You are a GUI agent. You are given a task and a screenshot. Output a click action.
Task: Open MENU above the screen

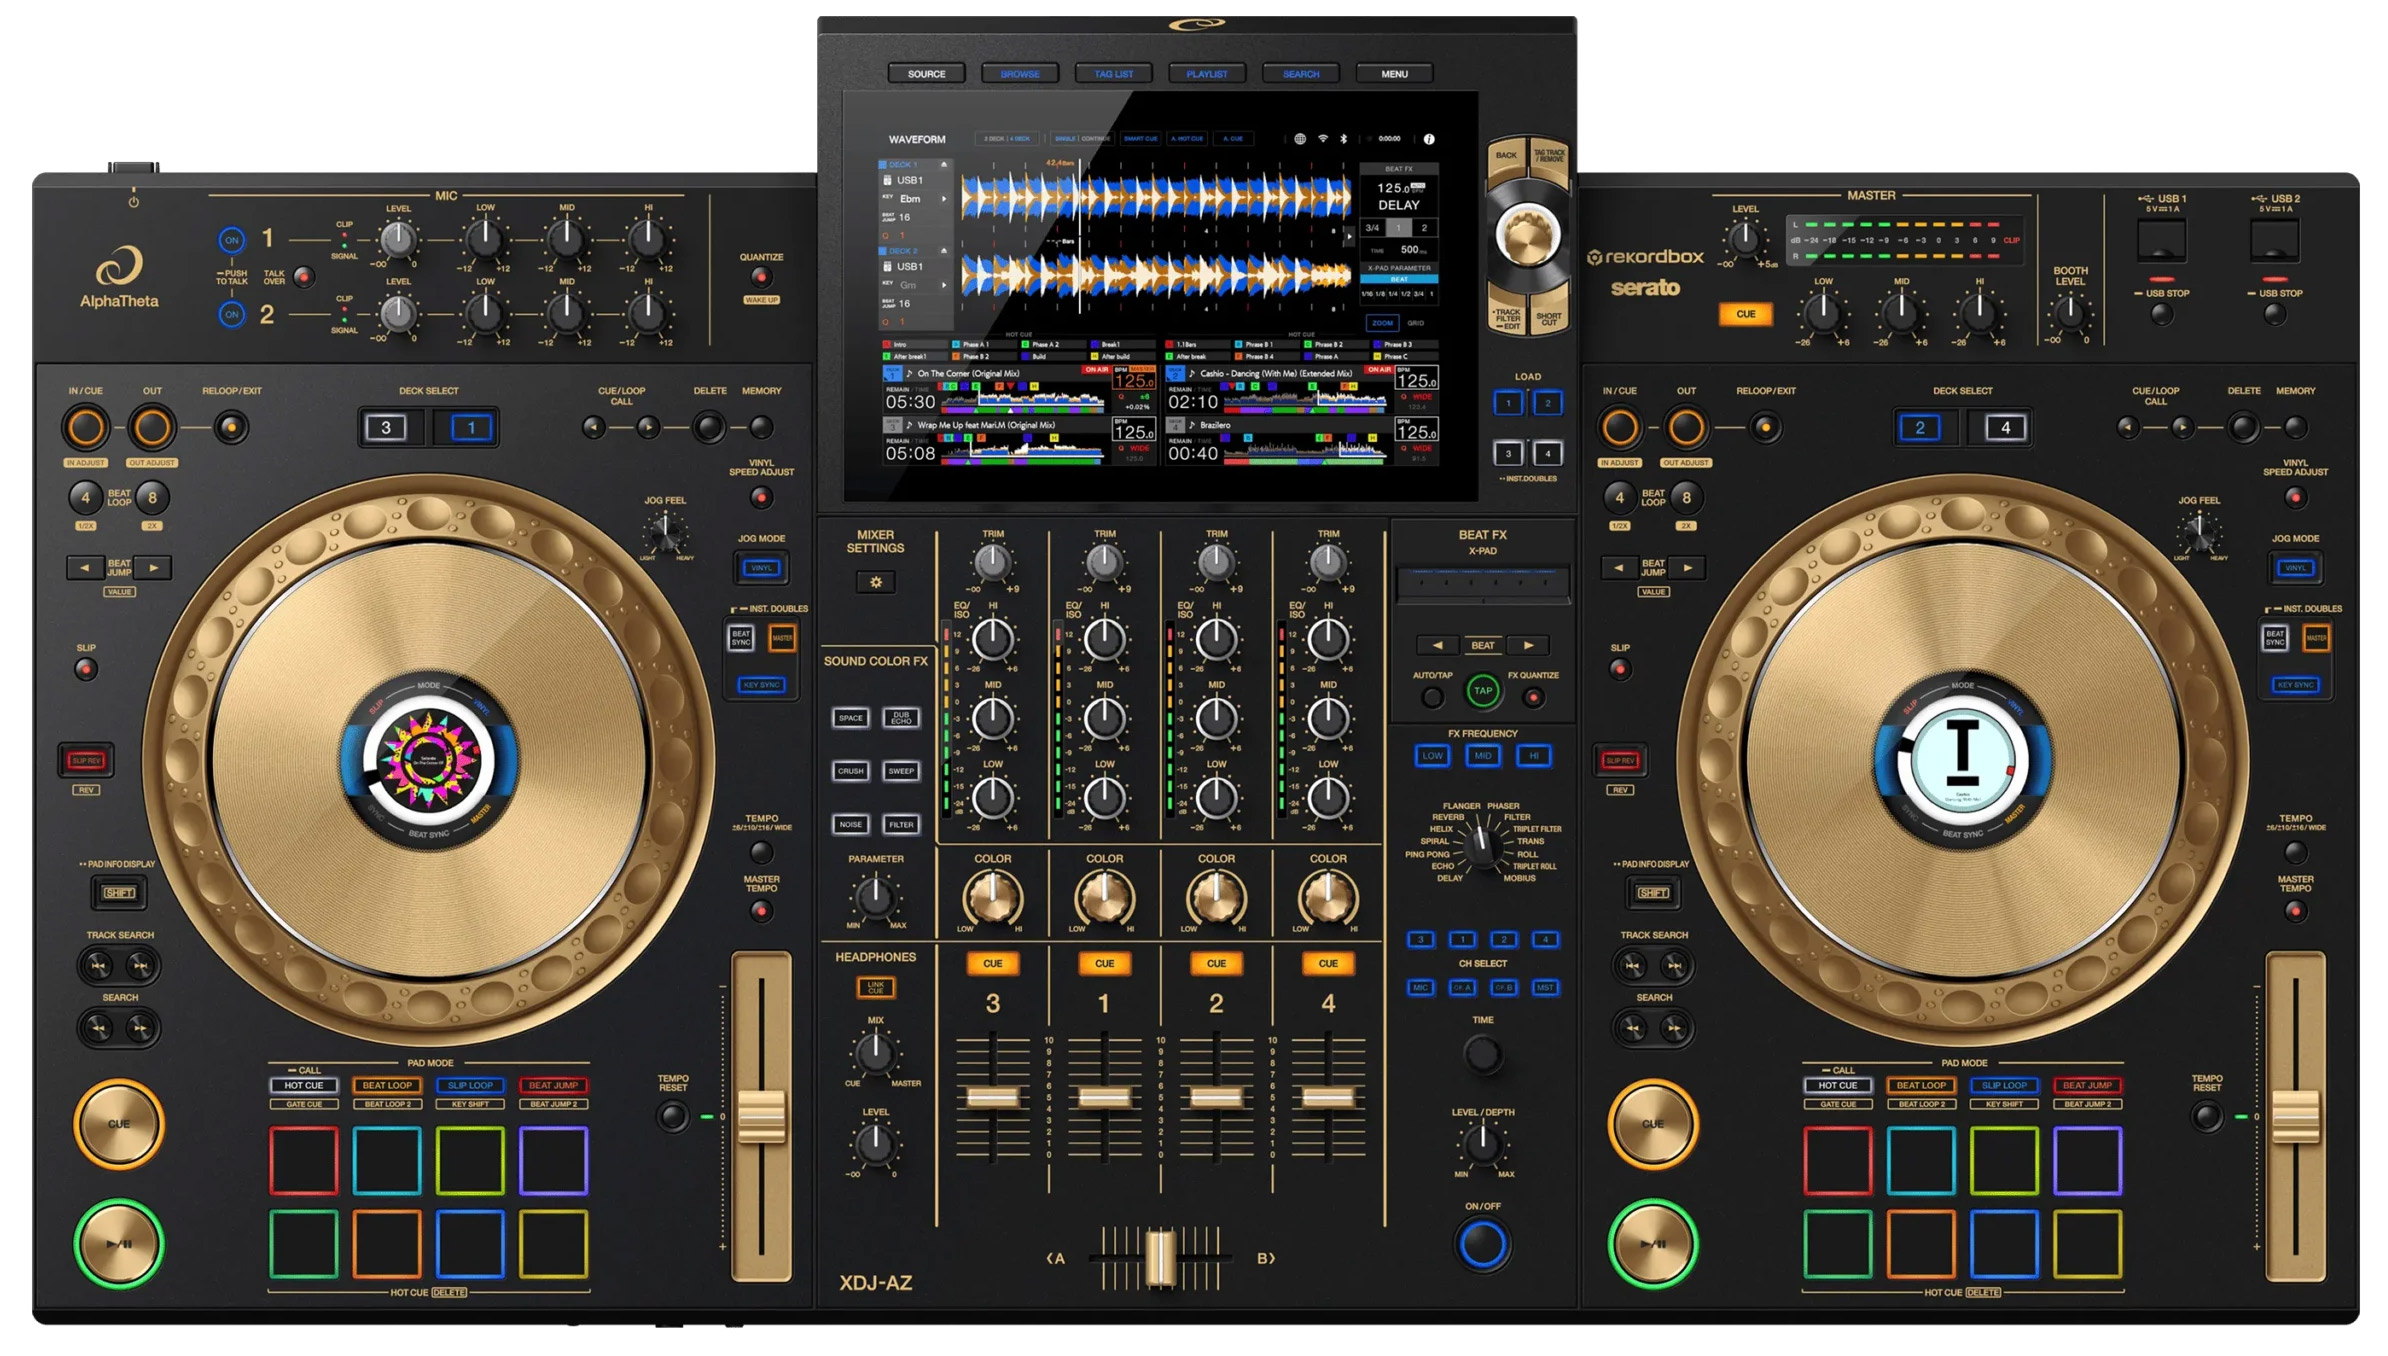(1394, 74)
